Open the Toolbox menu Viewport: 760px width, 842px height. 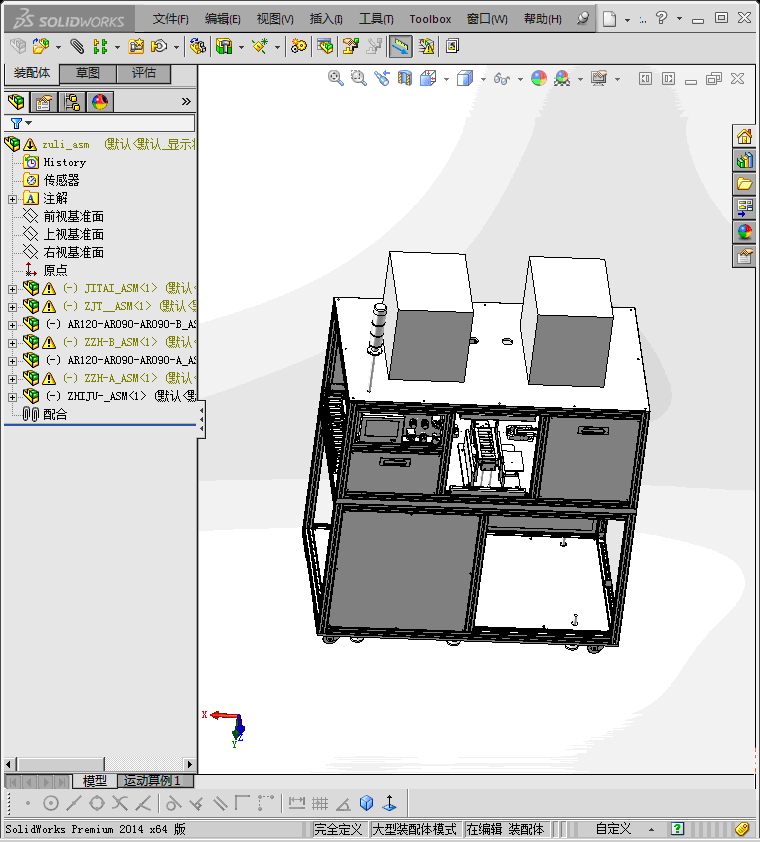tap(430, 19)
